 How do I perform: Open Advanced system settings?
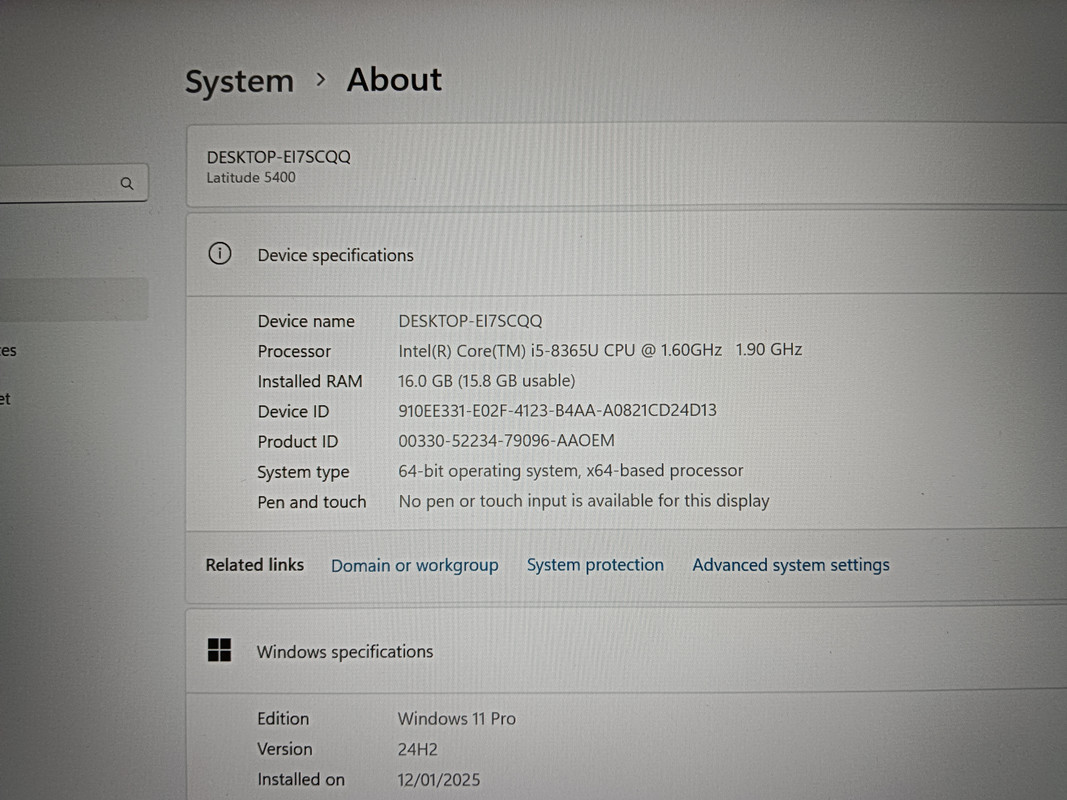[x=790, y=565]
